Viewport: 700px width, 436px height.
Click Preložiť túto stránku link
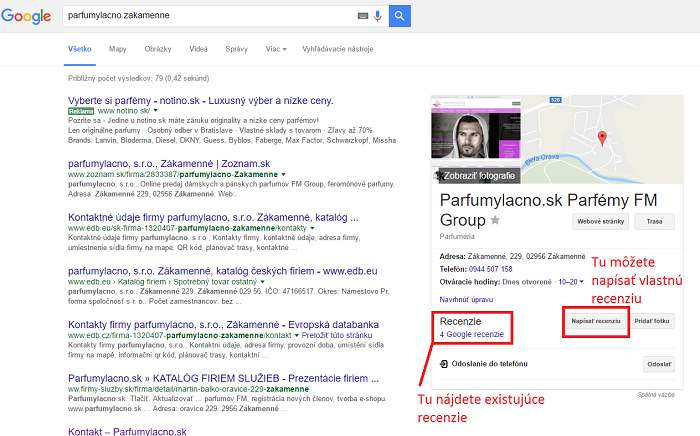[337, 335]
